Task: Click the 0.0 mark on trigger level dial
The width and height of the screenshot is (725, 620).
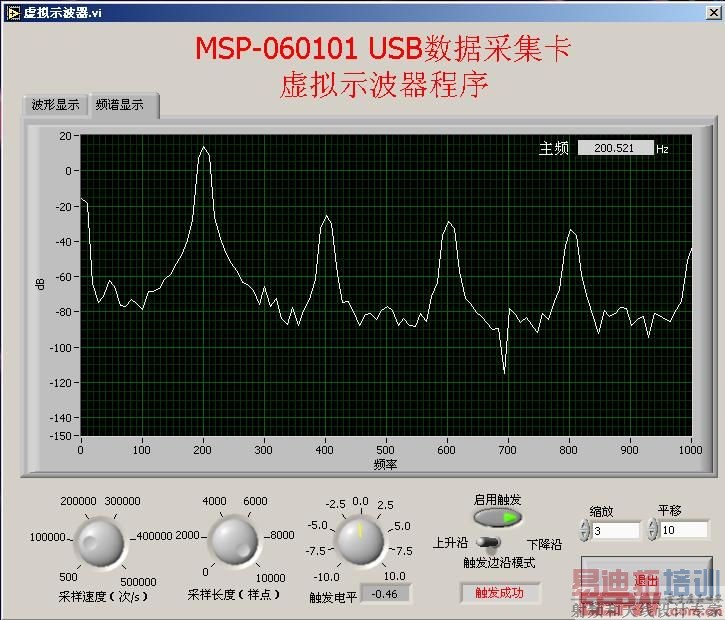Action: [361, 502]
